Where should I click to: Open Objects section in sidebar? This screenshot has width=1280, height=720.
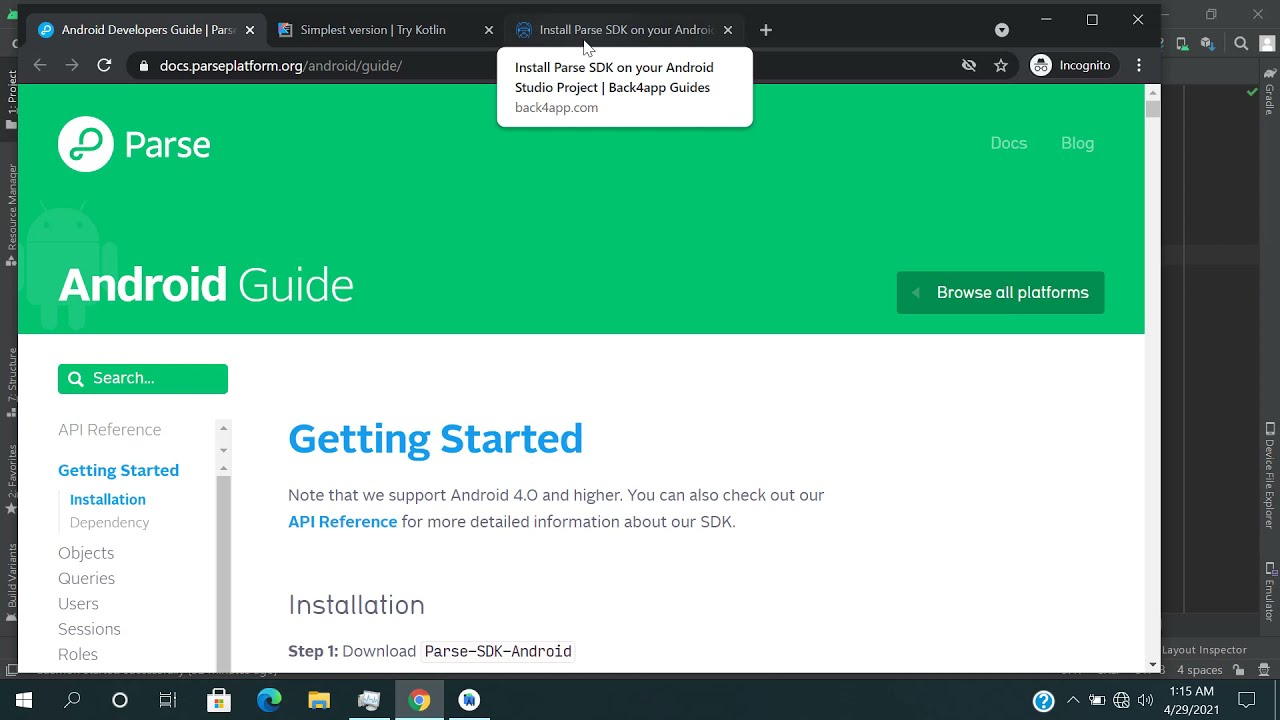pyautogui.click(x=86, y=552)
